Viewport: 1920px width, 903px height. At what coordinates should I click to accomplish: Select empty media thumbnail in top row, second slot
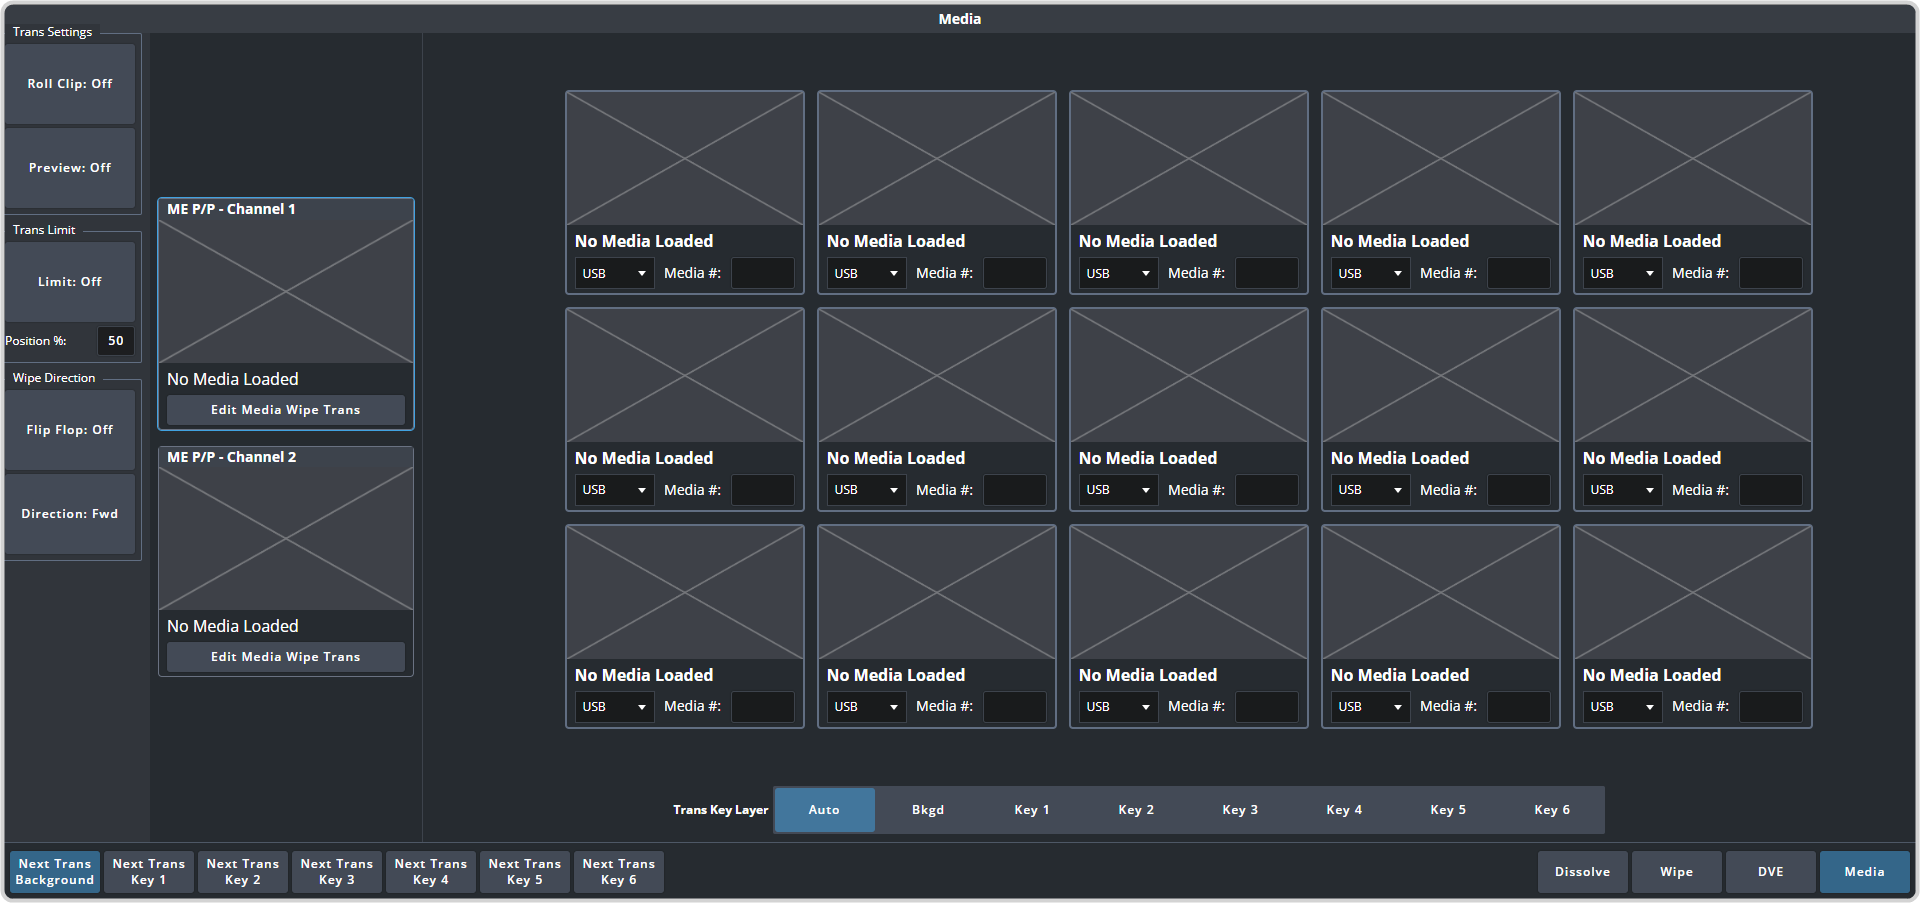pyautogui.click(x=937, y=159)
